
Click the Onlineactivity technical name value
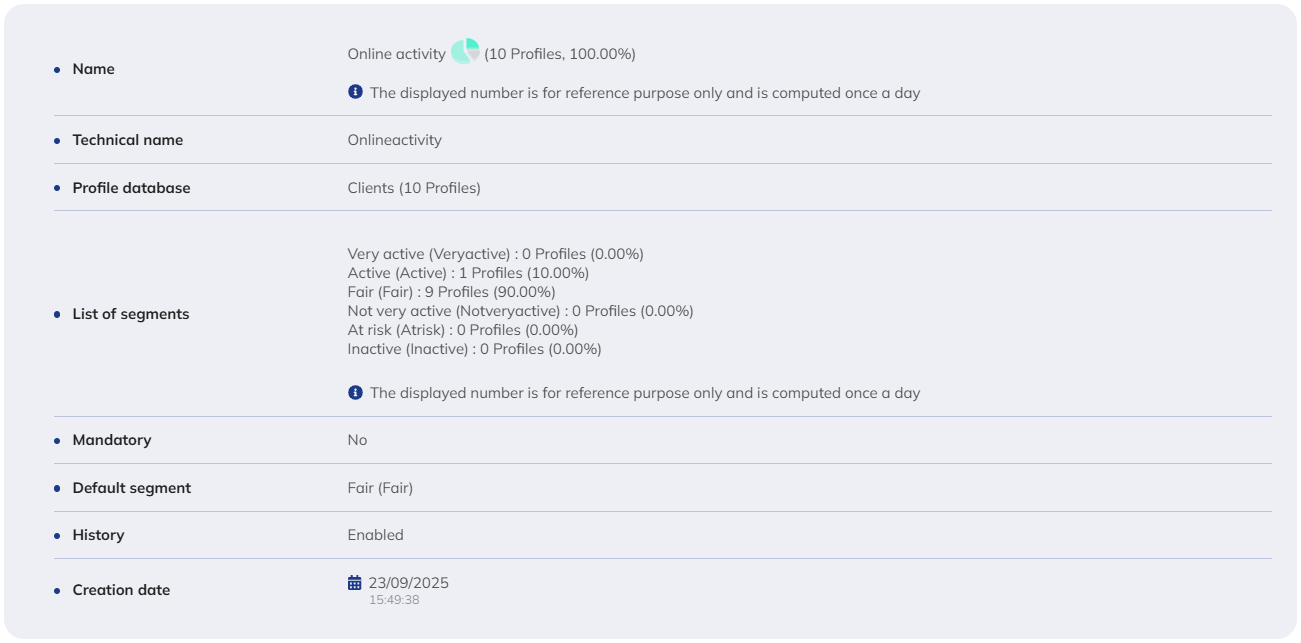click(394, 140)
